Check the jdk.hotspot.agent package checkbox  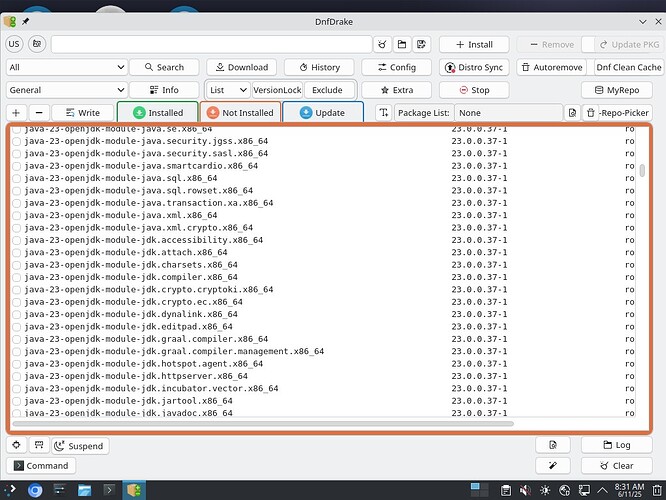pos(17,364)
